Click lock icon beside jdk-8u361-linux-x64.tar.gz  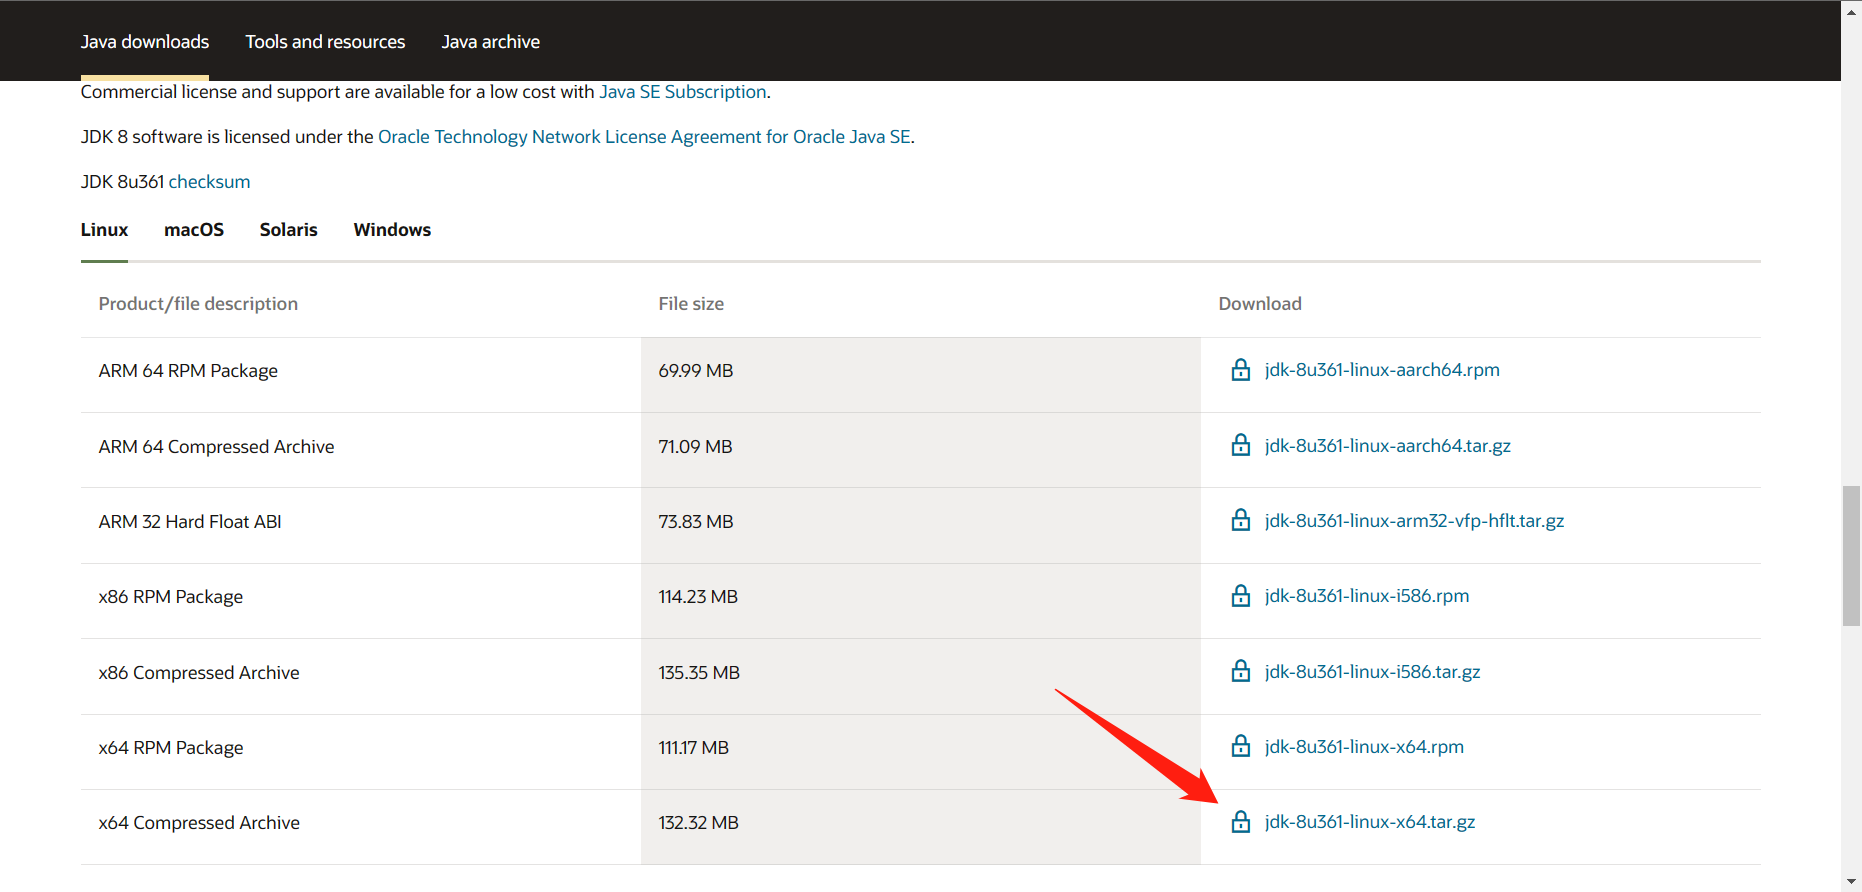click(x=1240, y=822)
